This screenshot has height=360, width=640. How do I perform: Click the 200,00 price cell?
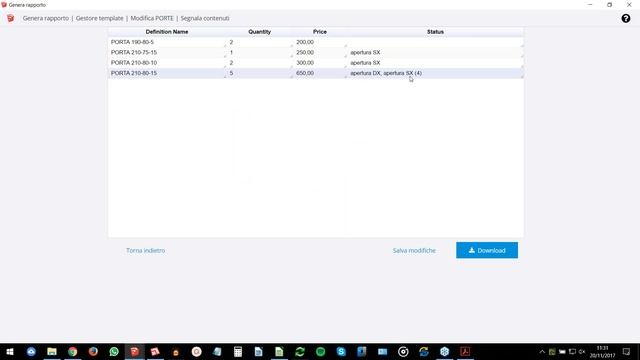point(320,42)
